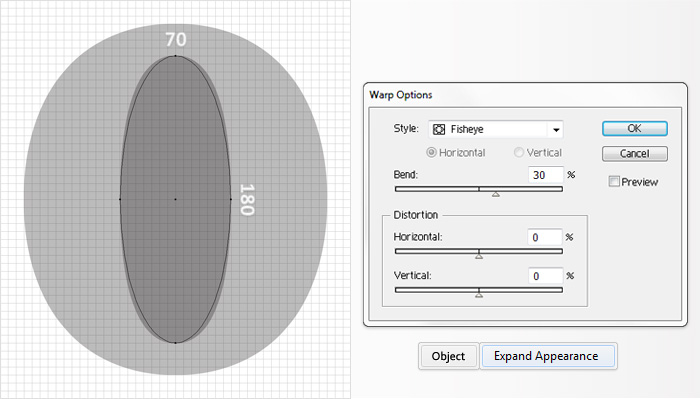Click the Fisheye style name text
Screen dimensions: 700x399
467,129
